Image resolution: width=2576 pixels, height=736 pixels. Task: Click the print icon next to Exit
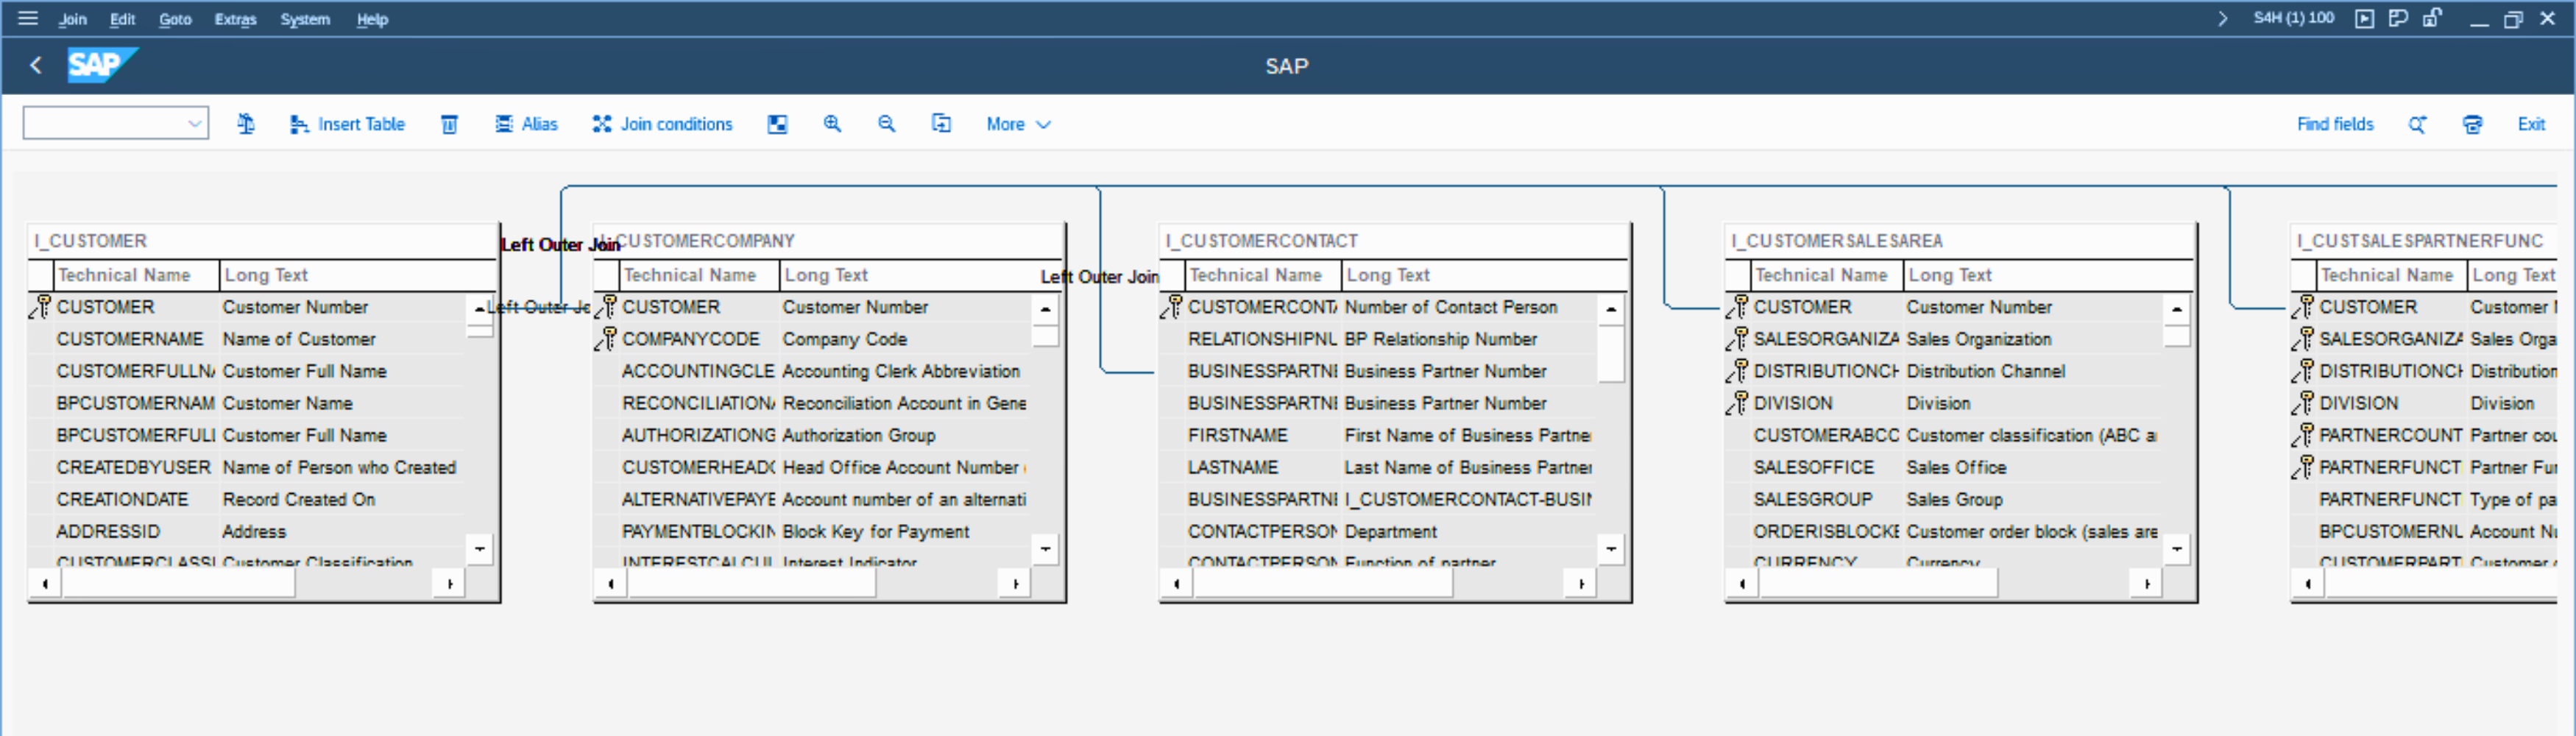[x=2472, y=124]
